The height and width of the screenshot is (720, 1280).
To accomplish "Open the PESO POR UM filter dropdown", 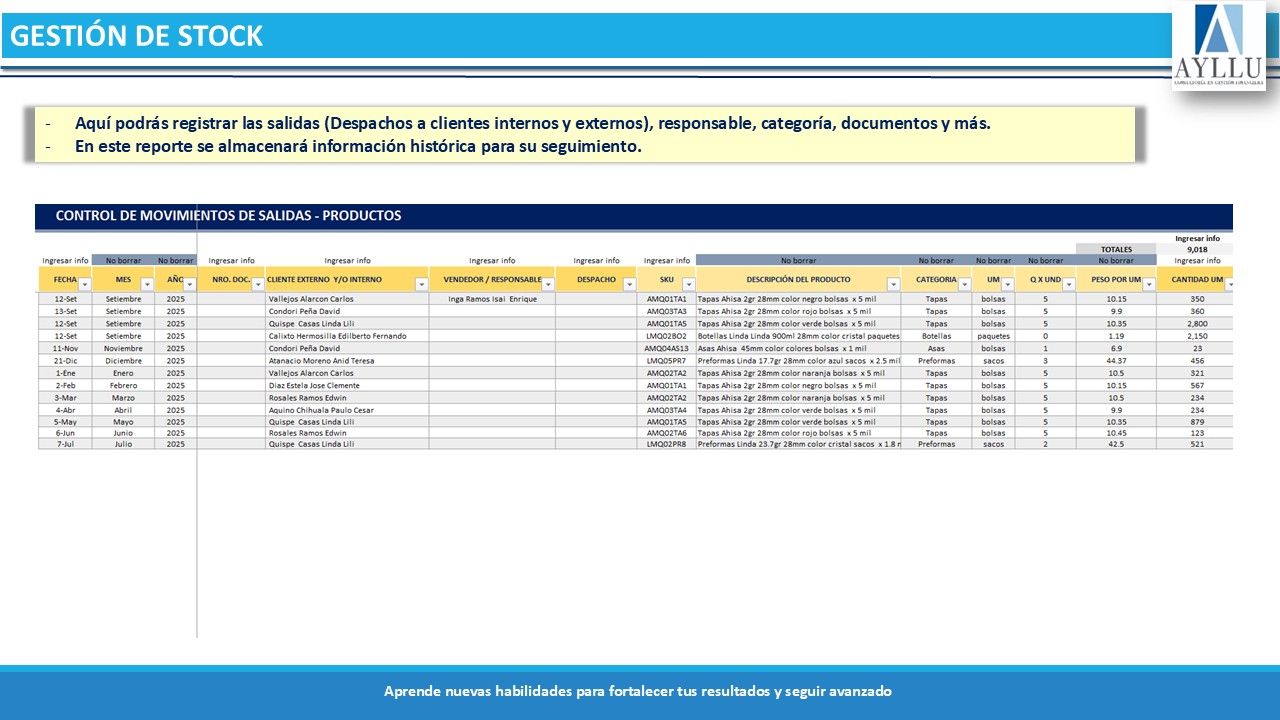I will coord(1149,285).
